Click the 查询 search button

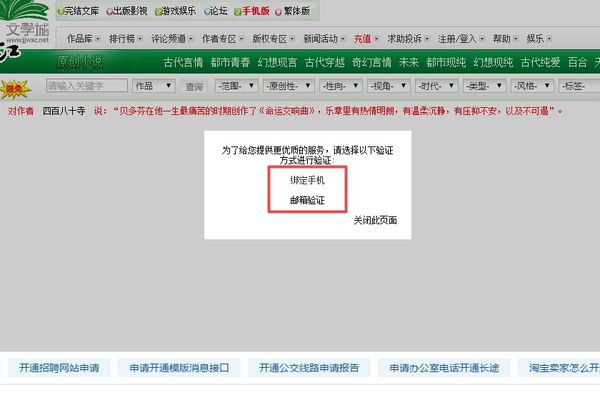[194, 87]
